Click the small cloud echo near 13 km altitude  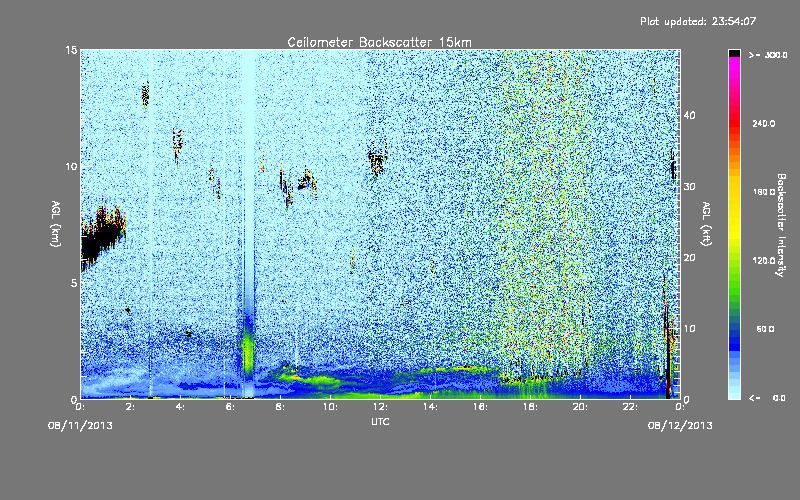[x=145, y=94]
